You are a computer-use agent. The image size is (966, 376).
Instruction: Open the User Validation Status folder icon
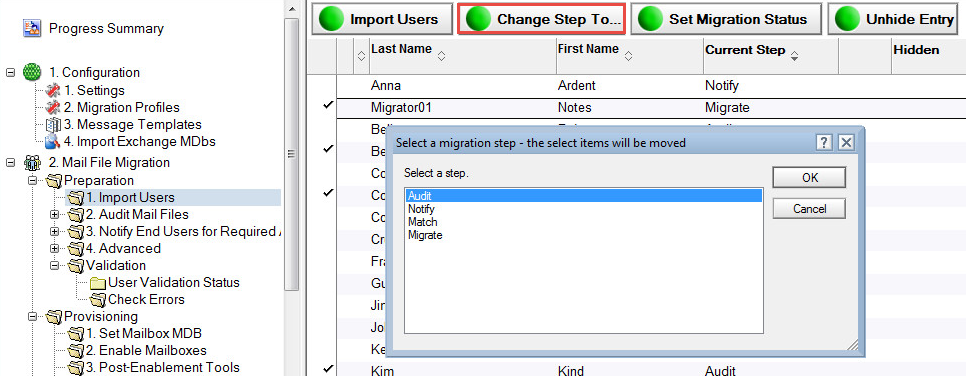coord(98,283)
